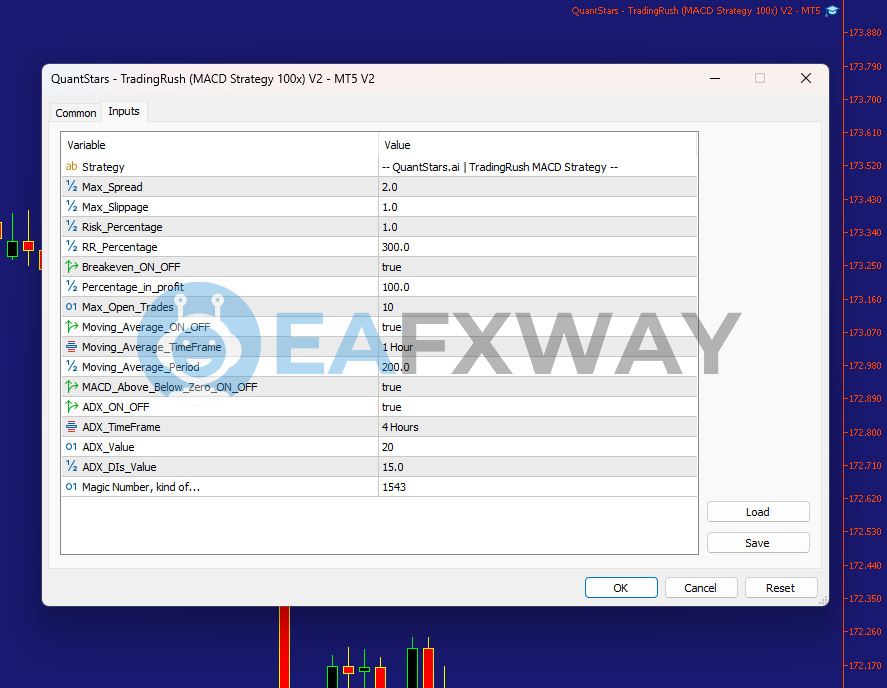This screenshot has height=688, width=887.
Task: Edit the Risk_Percentage value field
Action: [x=537, y=227]
